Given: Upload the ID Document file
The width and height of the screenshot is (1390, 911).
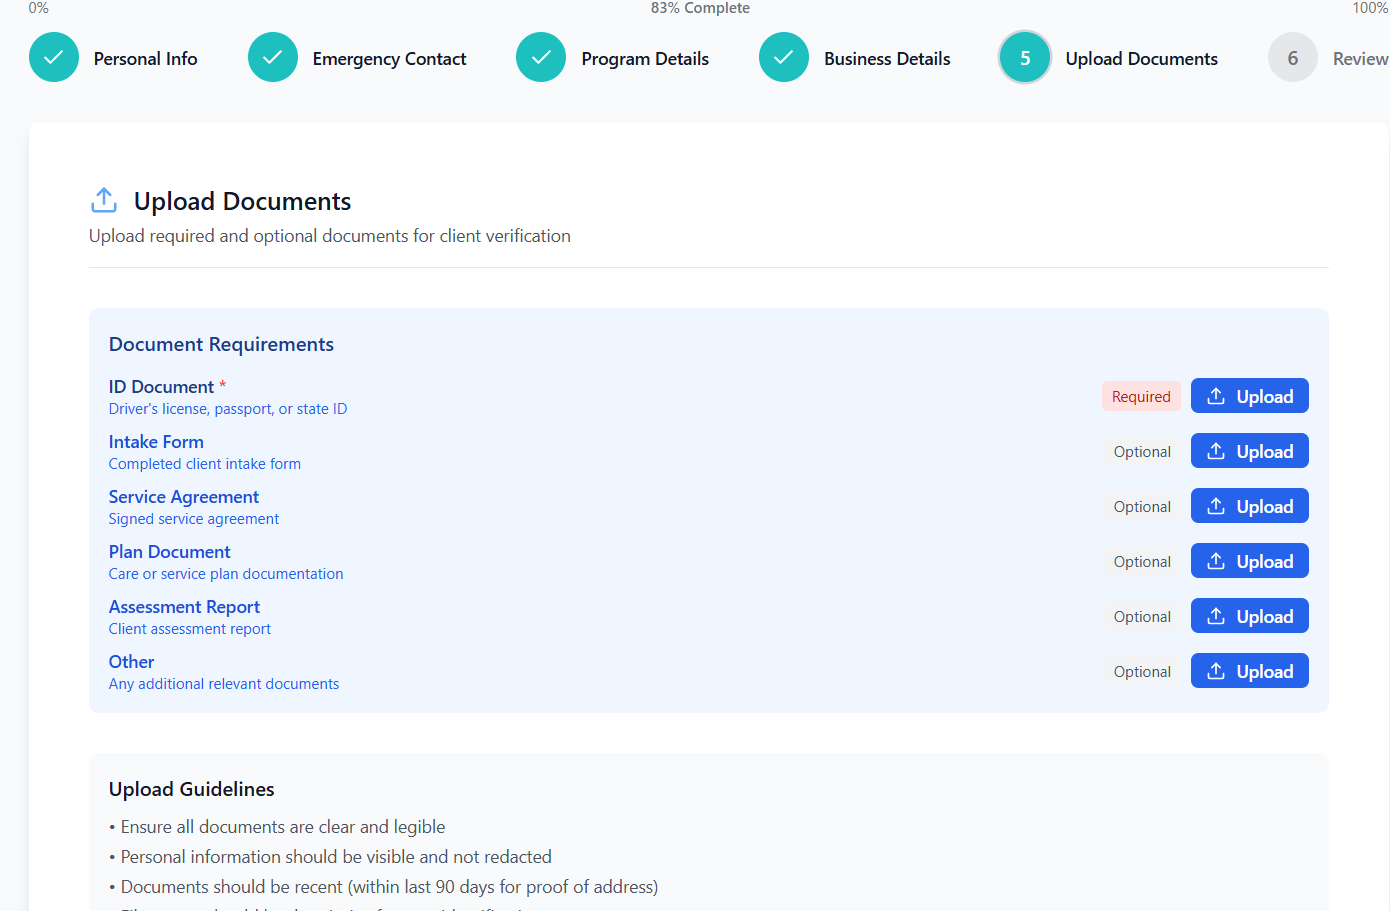Looking at the screenshot, I should pyautogui.click(x=1249, y=395).
